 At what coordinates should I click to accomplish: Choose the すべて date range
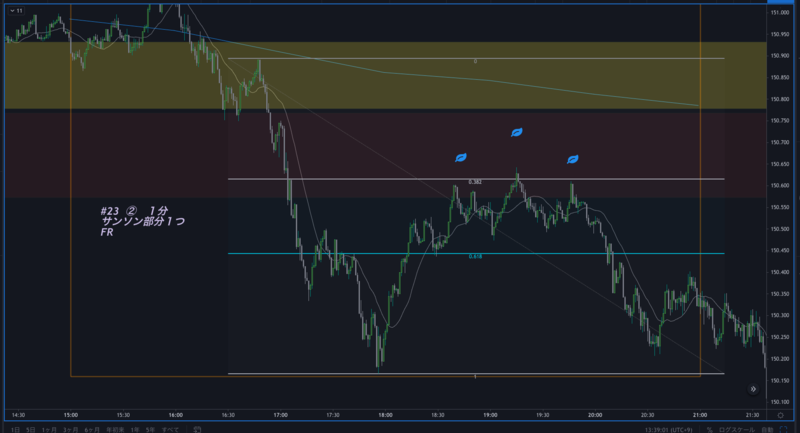click(x=170, y=429)
